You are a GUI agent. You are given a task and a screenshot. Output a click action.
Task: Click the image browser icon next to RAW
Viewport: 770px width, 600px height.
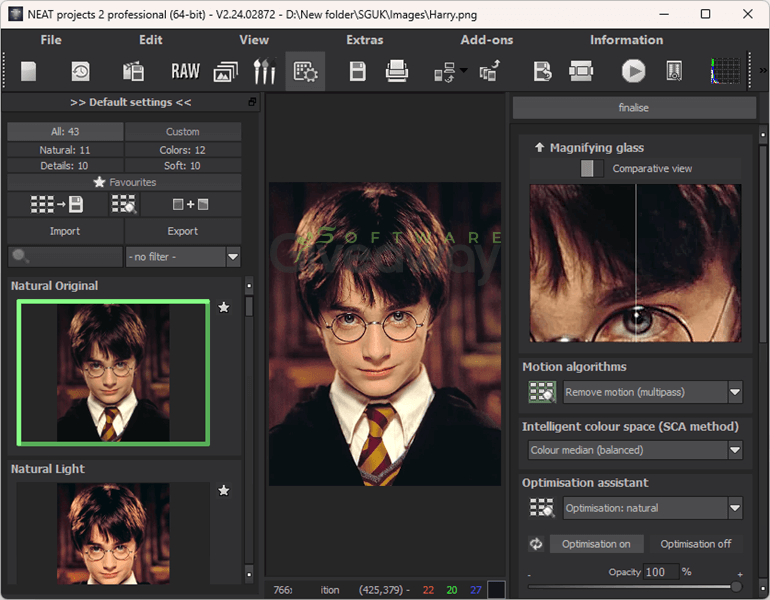[x=133, y=72]
